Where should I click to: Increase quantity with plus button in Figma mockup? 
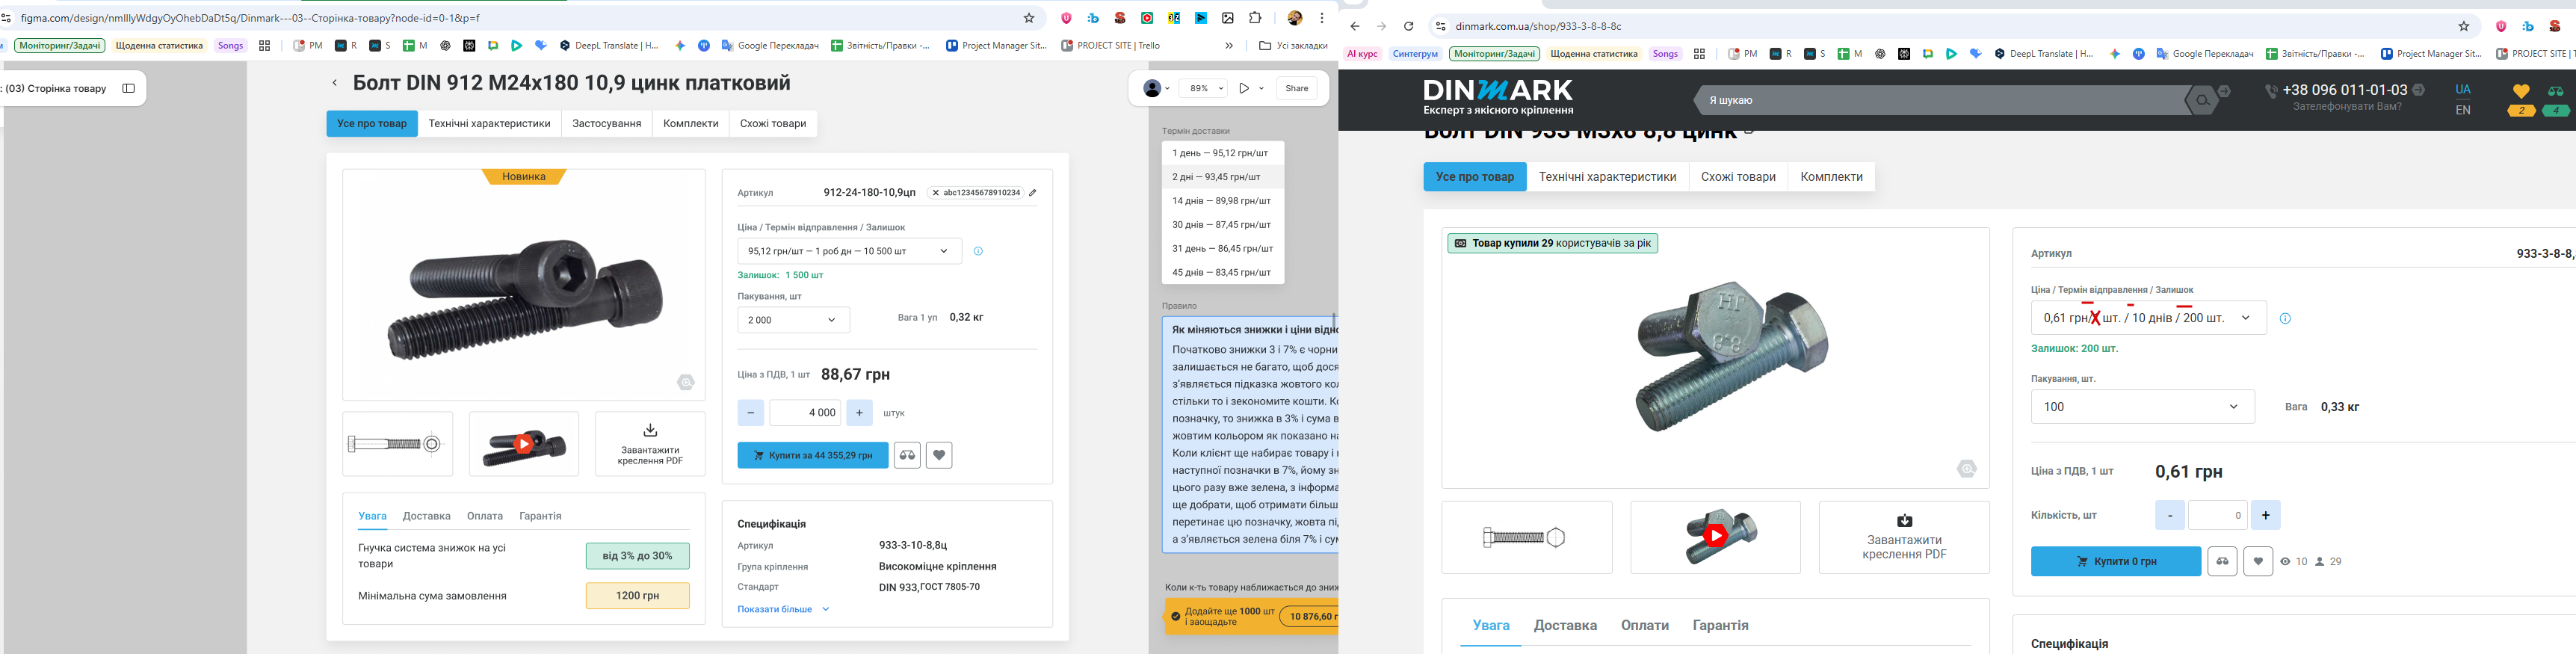859,413
